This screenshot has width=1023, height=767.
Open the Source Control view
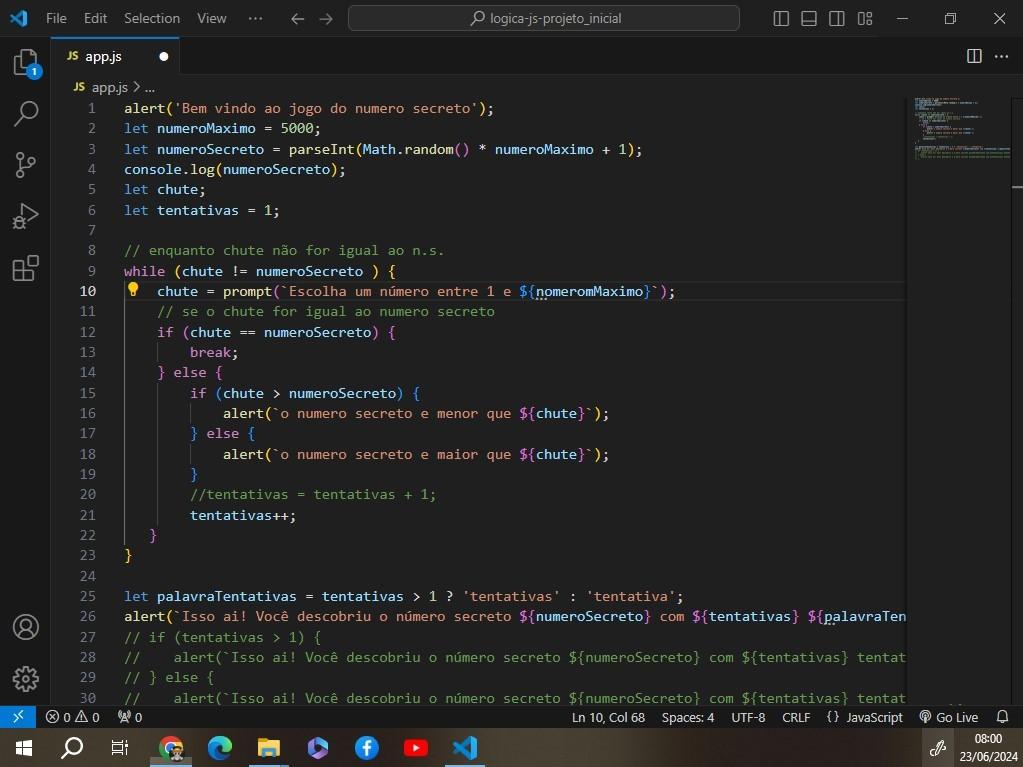point(25,165)
